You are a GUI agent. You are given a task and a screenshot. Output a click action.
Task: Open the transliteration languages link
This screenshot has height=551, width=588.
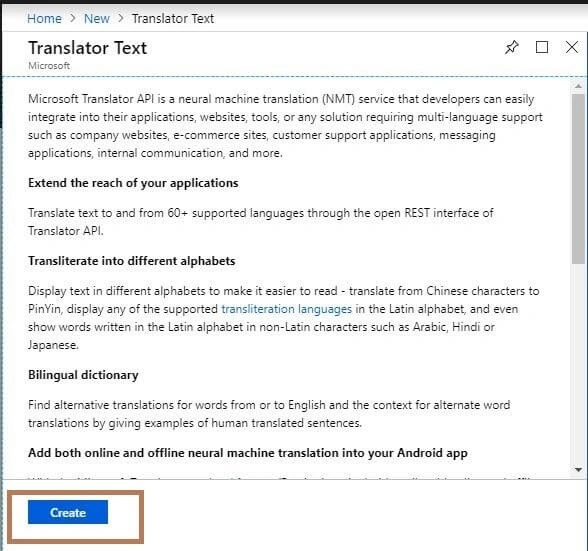(286, 309)
